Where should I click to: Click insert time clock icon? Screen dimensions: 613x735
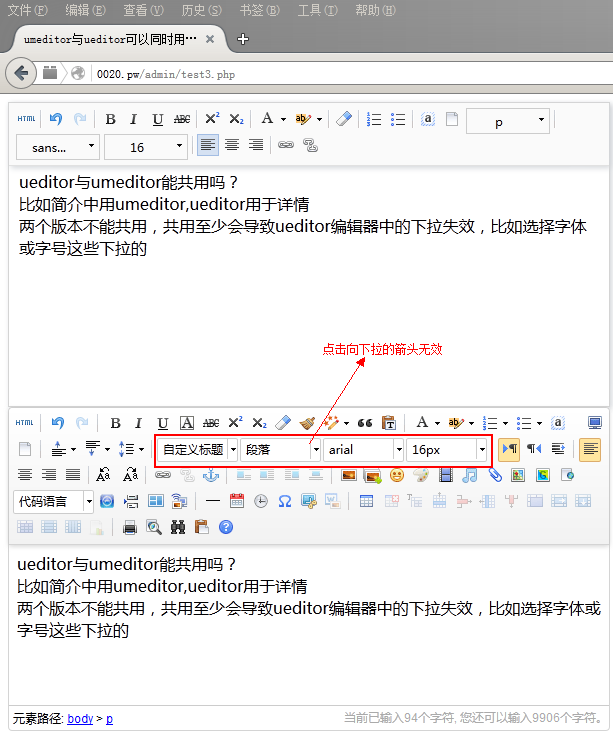tap(261, 502)
